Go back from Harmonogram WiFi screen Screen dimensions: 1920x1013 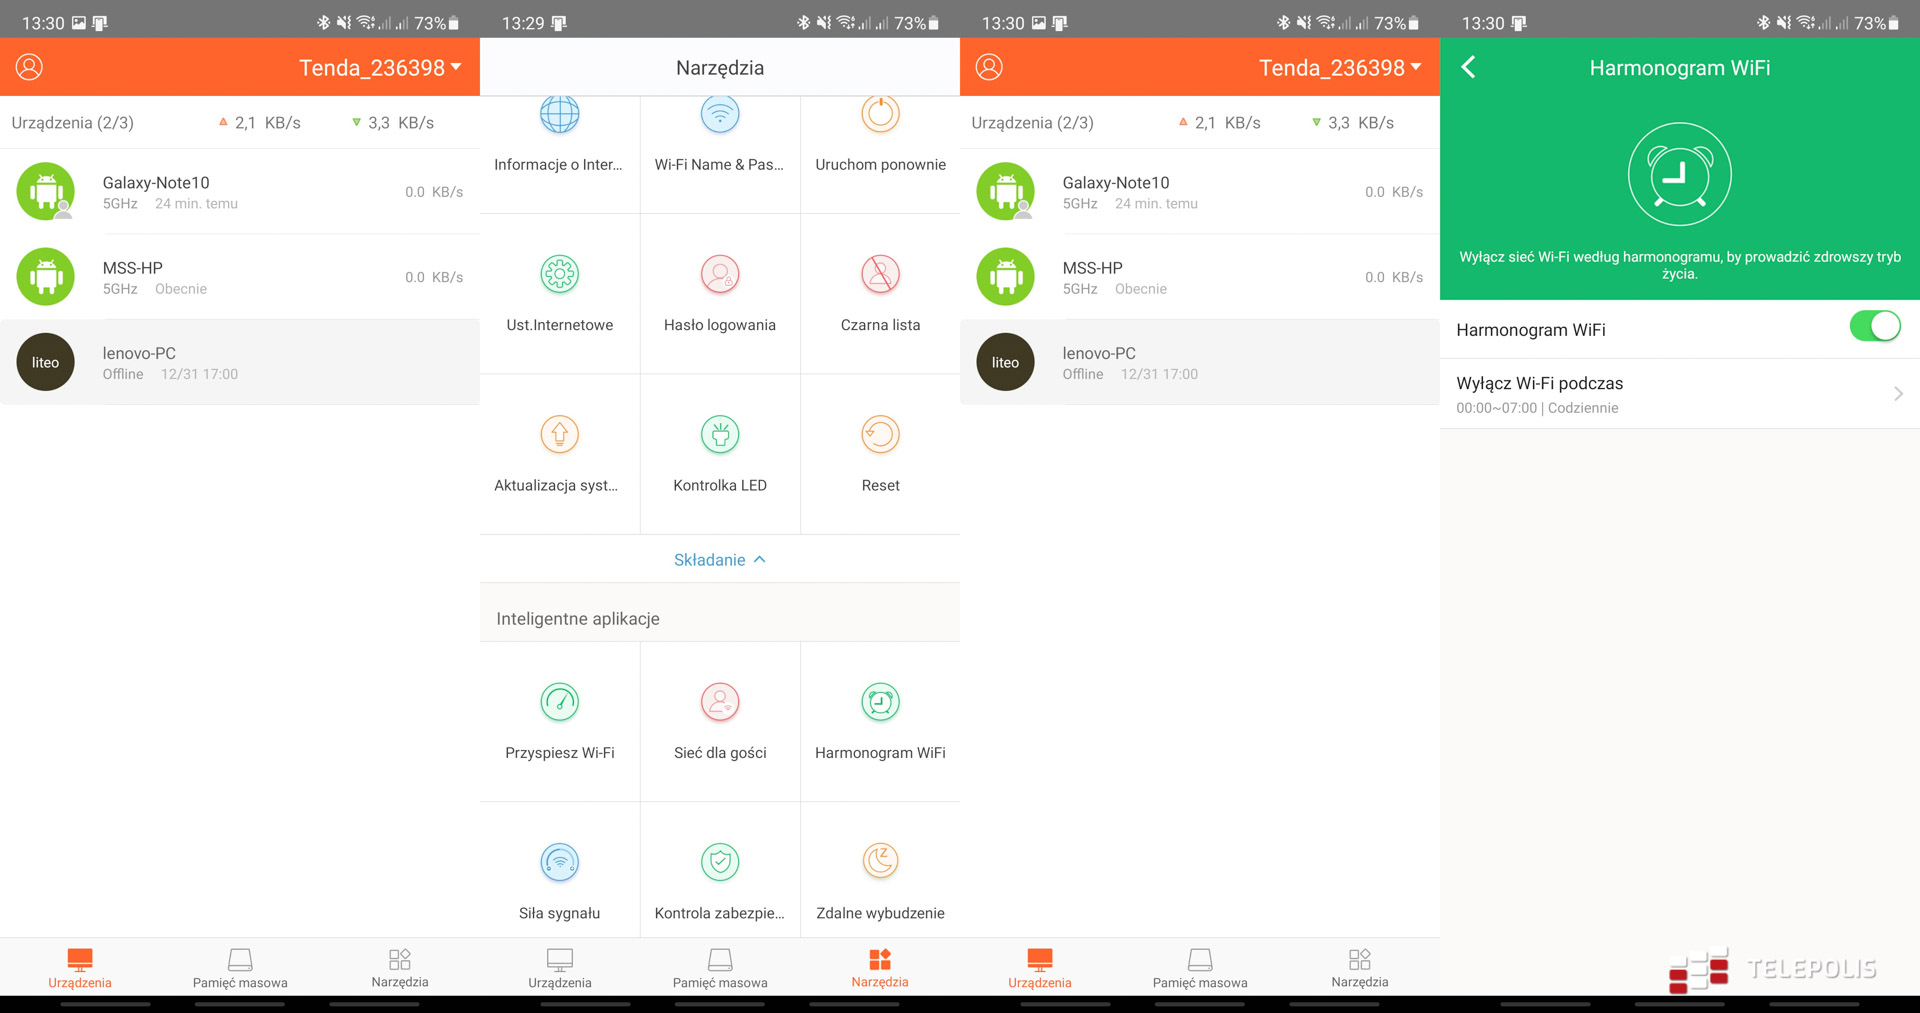point(1468,67)
